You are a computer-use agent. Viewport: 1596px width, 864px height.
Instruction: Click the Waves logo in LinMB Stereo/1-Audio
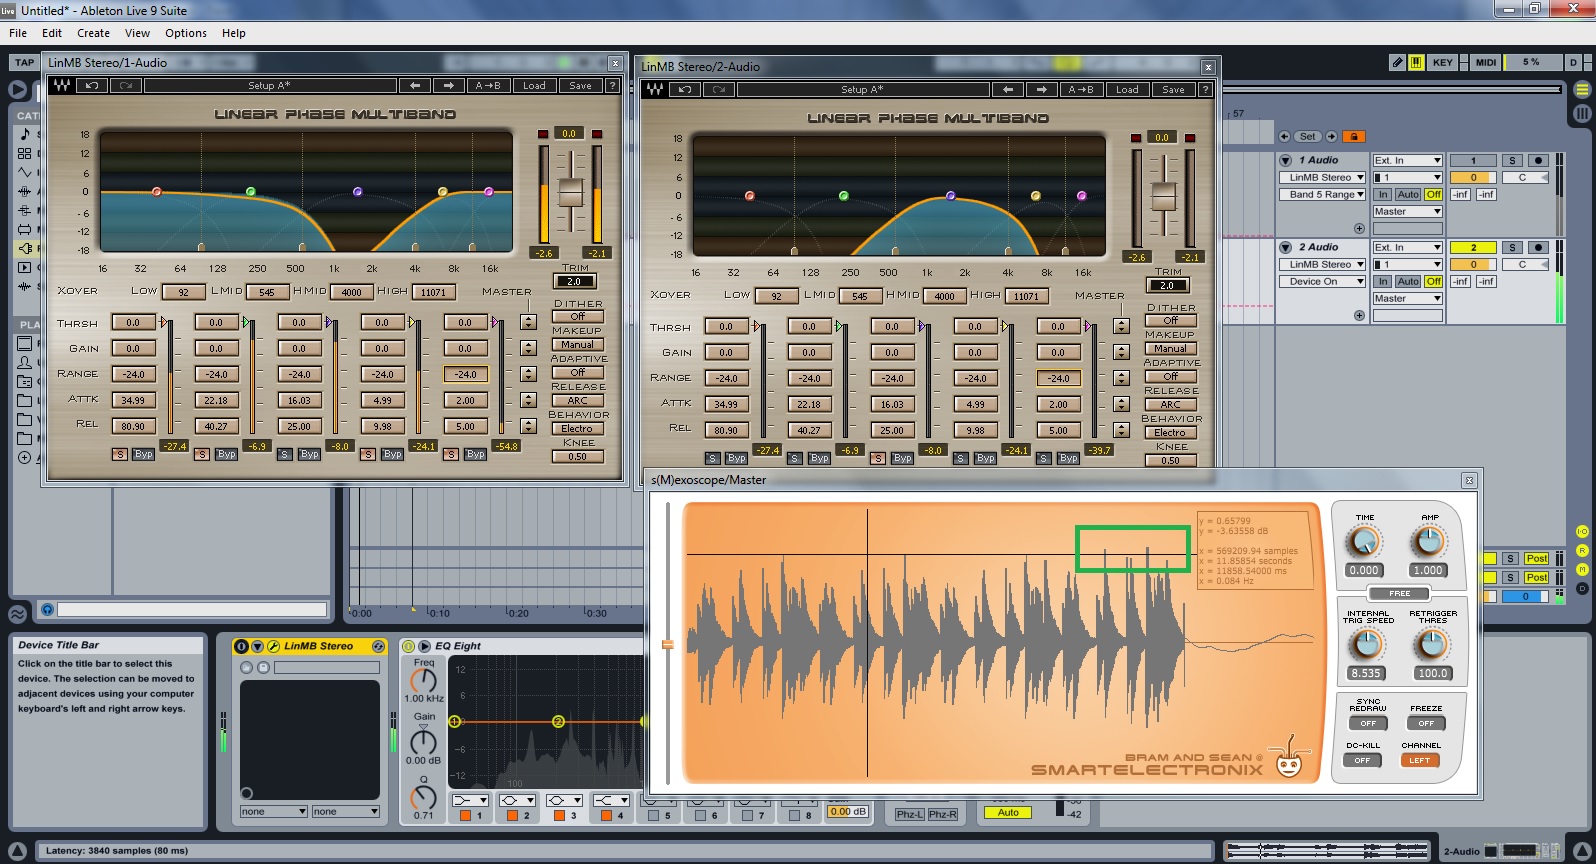tap(61, 86)
